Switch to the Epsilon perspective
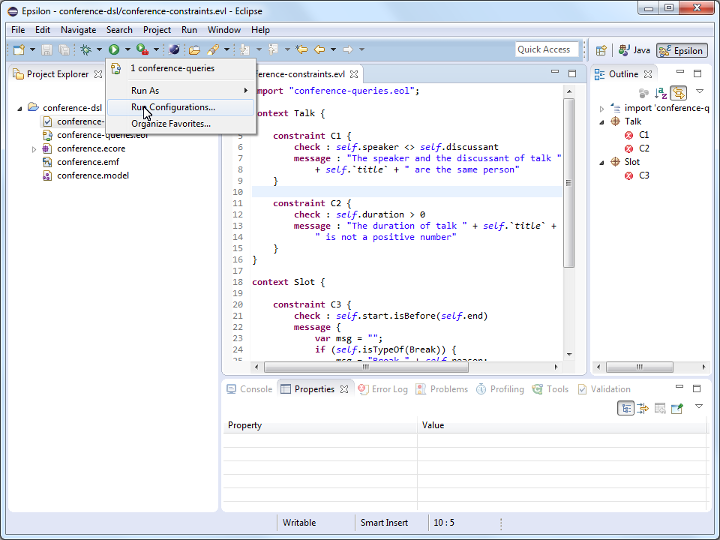This screenshot has height=540, width=720. (x=682, y=50)
